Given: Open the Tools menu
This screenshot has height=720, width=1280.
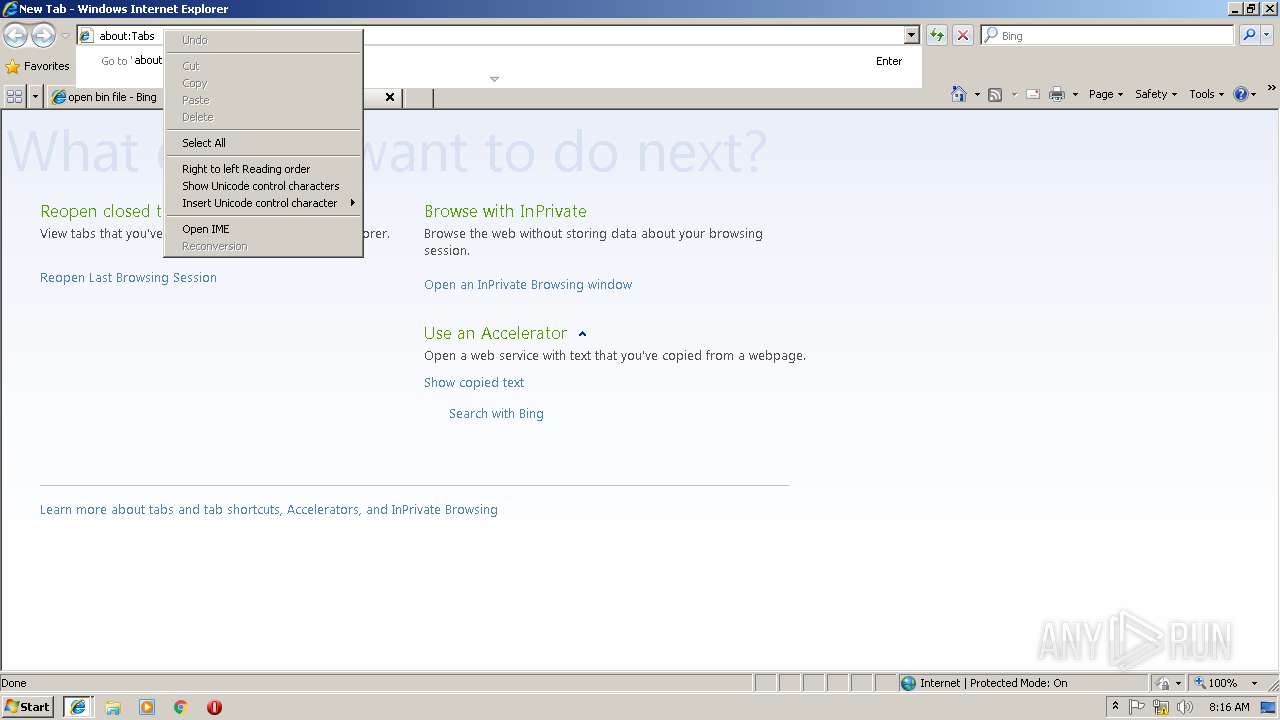Looking at the screenshot, I should [1206, 94].
